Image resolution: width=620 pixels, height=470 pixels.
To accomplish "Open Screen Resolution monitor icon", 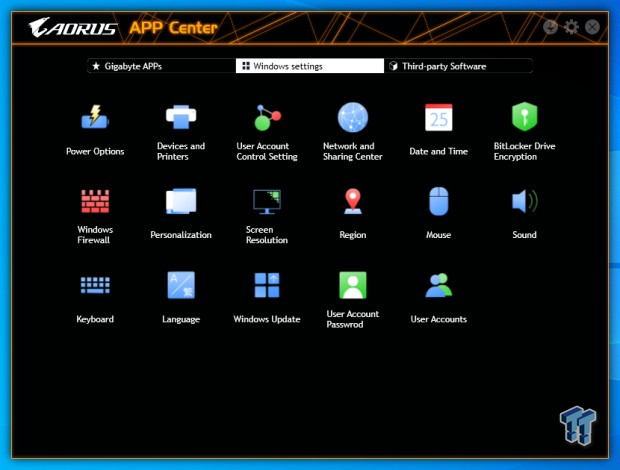I will coord(267,201).
